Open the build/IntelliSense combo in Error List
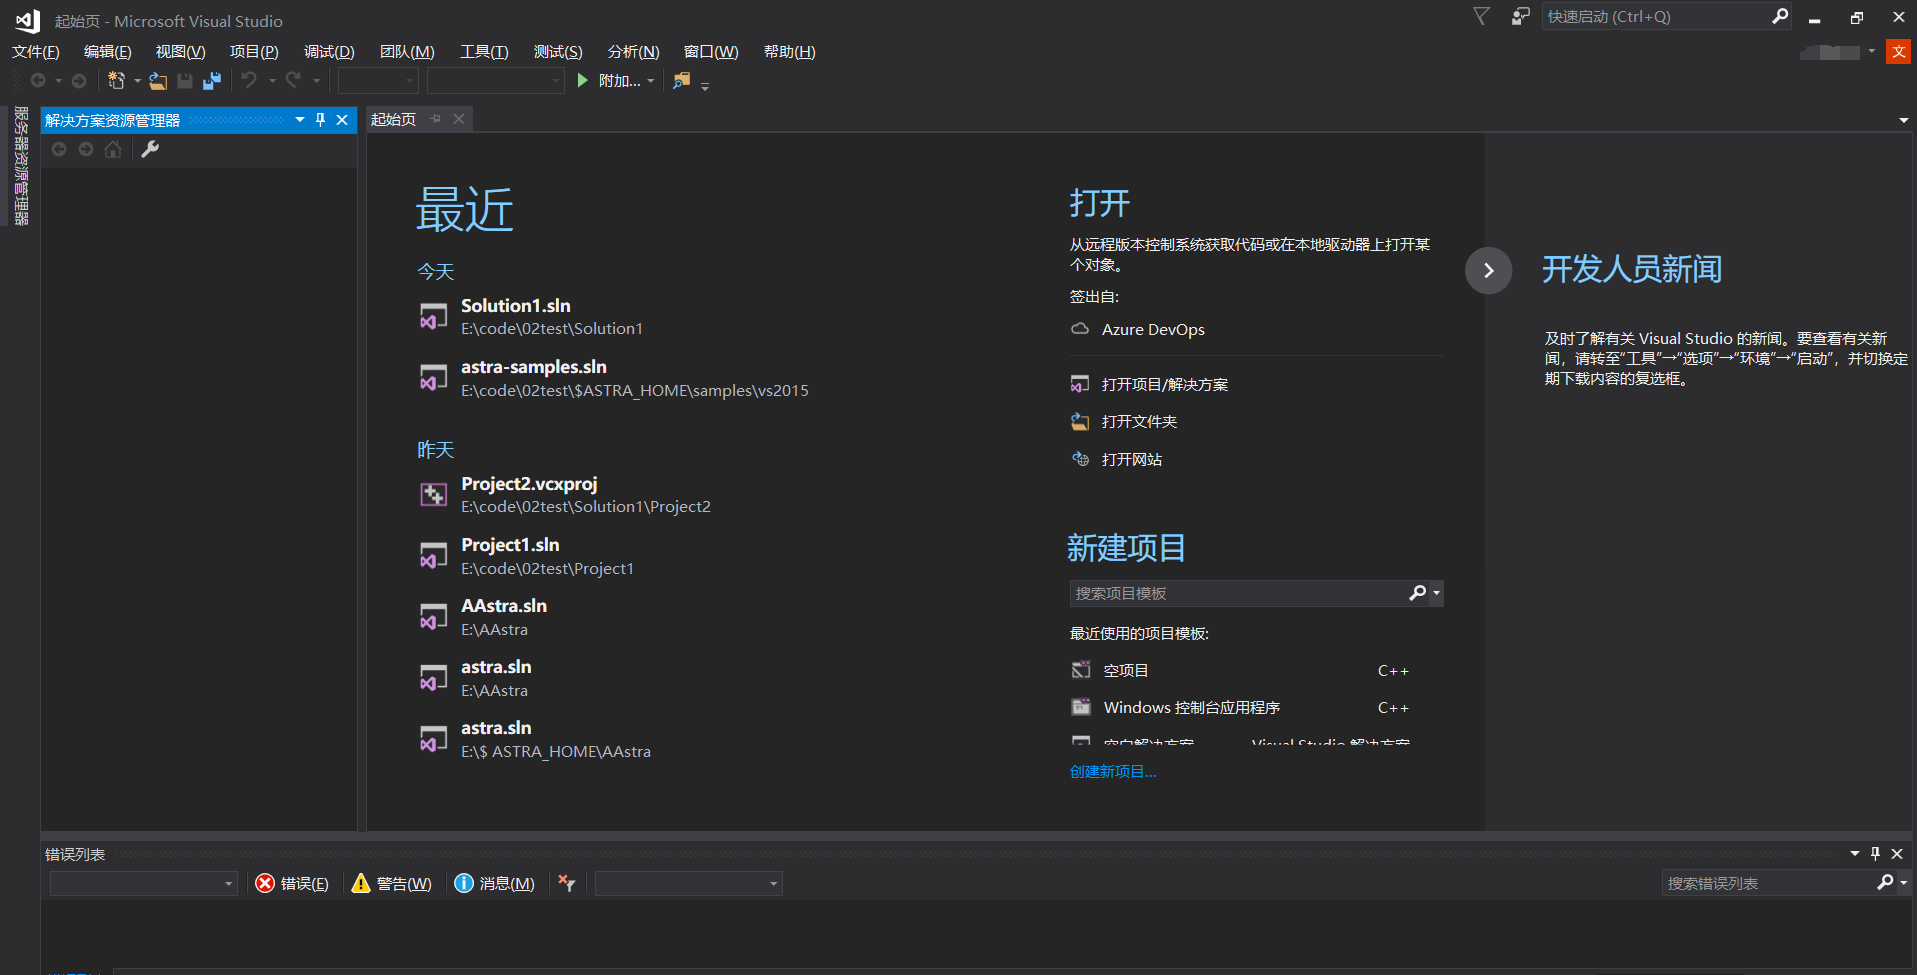1917x975 pixels. (689, 883)
